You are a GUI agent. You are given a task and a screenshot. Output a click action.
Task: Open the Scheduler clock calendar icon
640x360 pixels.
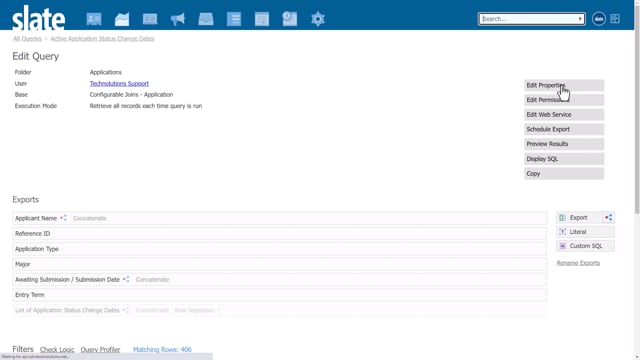[x=290, y=19]
